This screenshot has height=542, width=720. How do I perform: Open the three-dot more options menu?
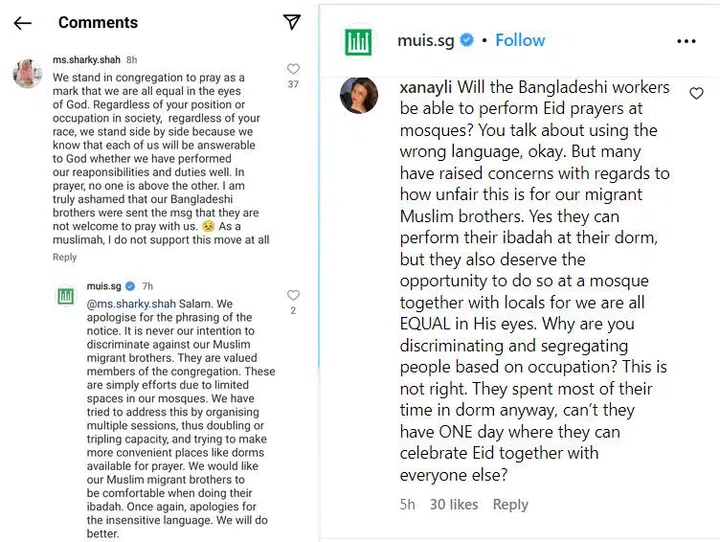[x=686, y=41]
